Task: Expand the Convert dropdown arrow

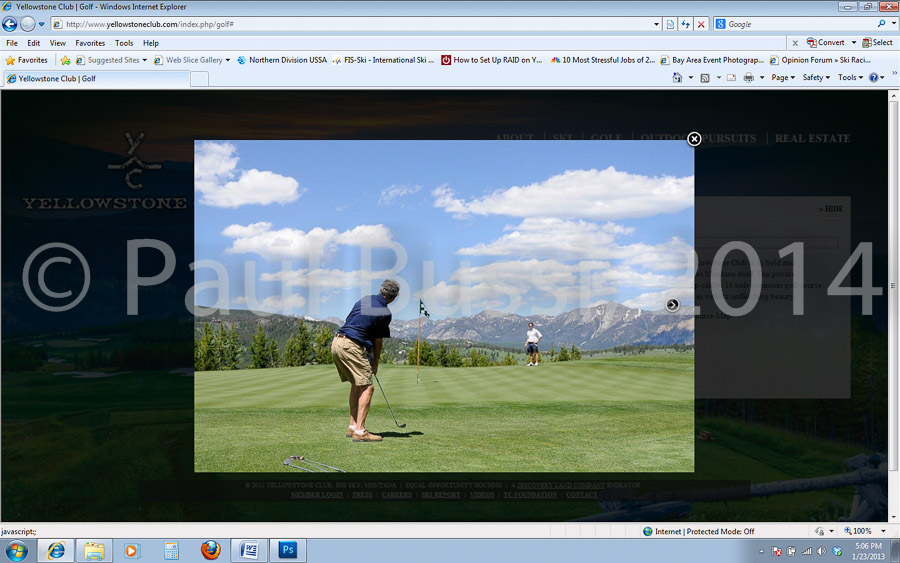Action: (x=854, y=42)
